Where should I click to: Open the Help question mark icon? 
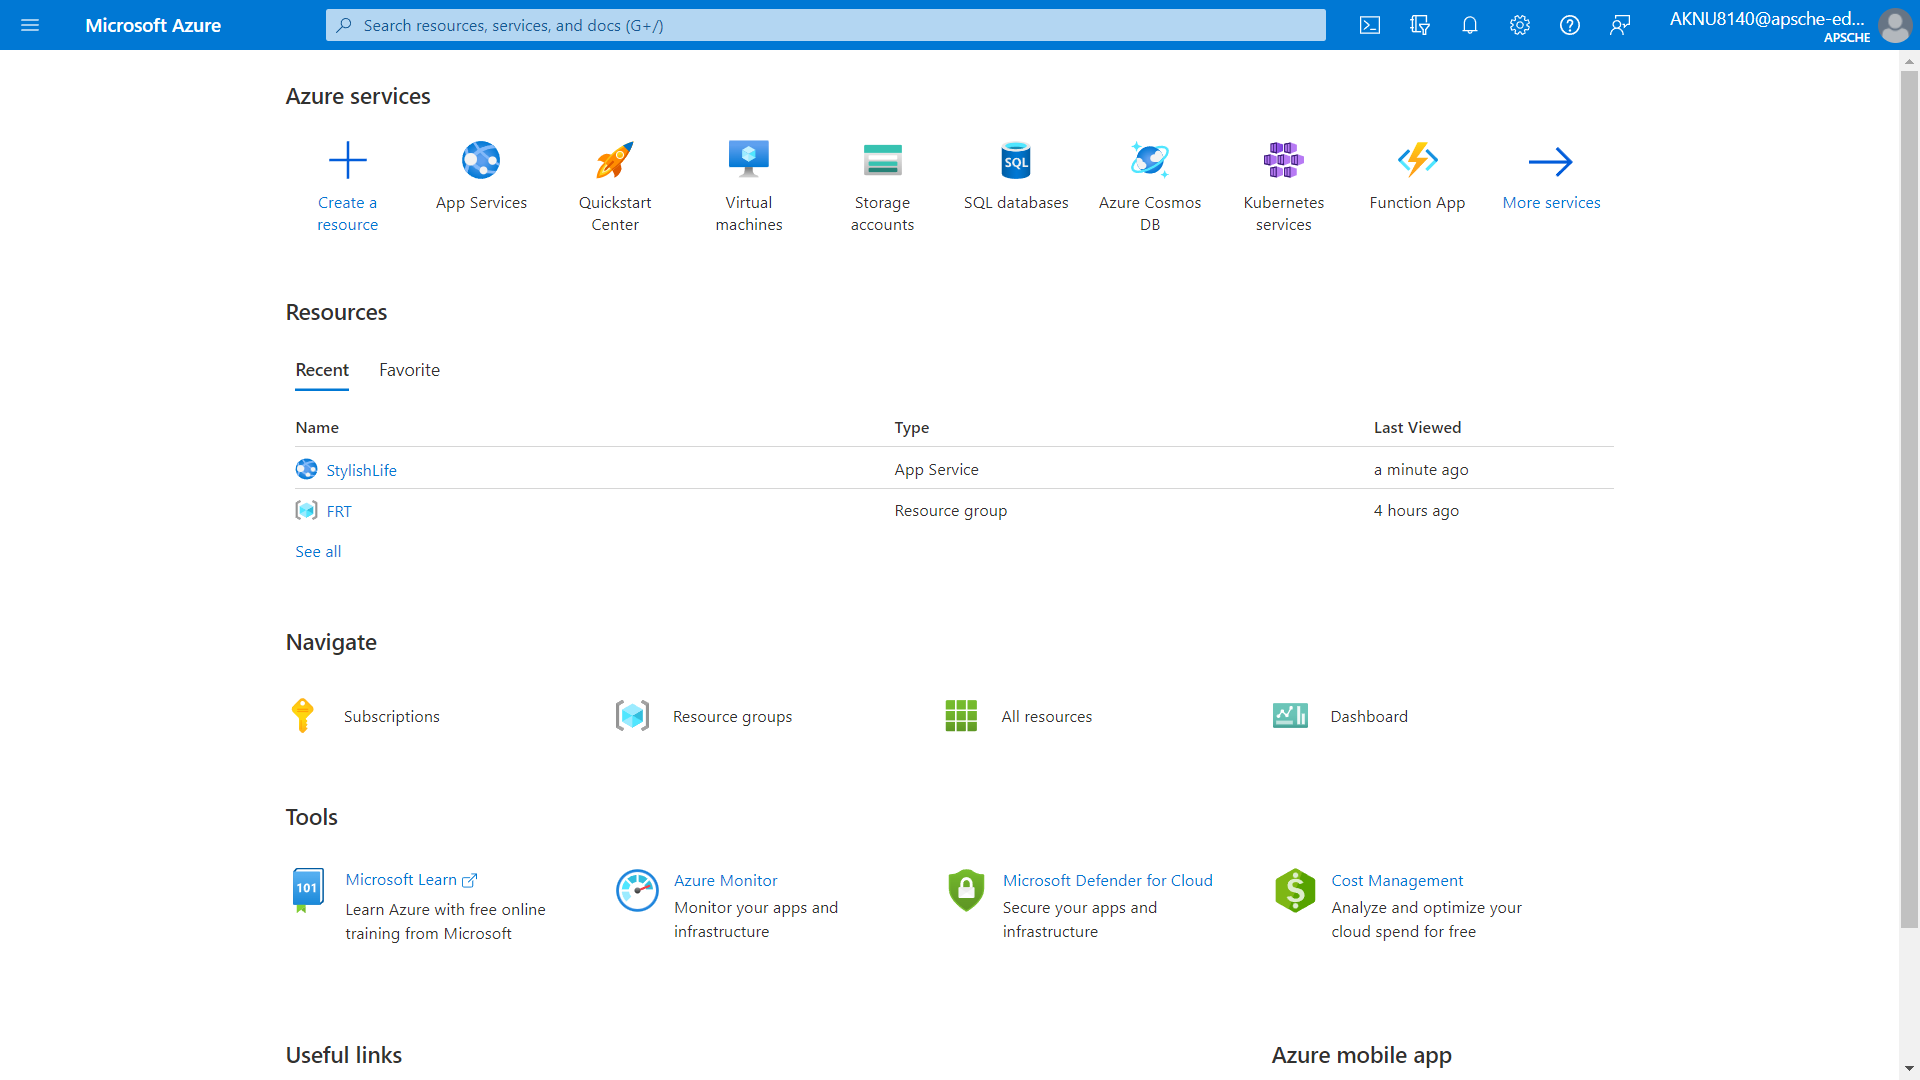coord(1569,25)
